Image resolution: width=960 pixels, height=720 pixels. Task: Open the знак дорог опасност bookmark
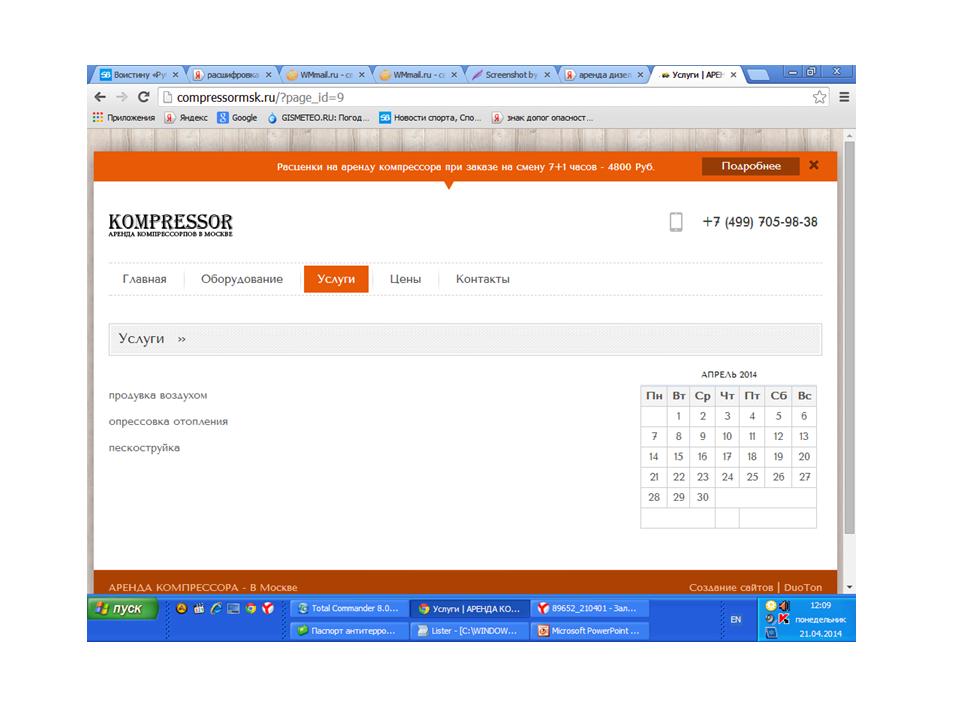click(x=542, y=118)
